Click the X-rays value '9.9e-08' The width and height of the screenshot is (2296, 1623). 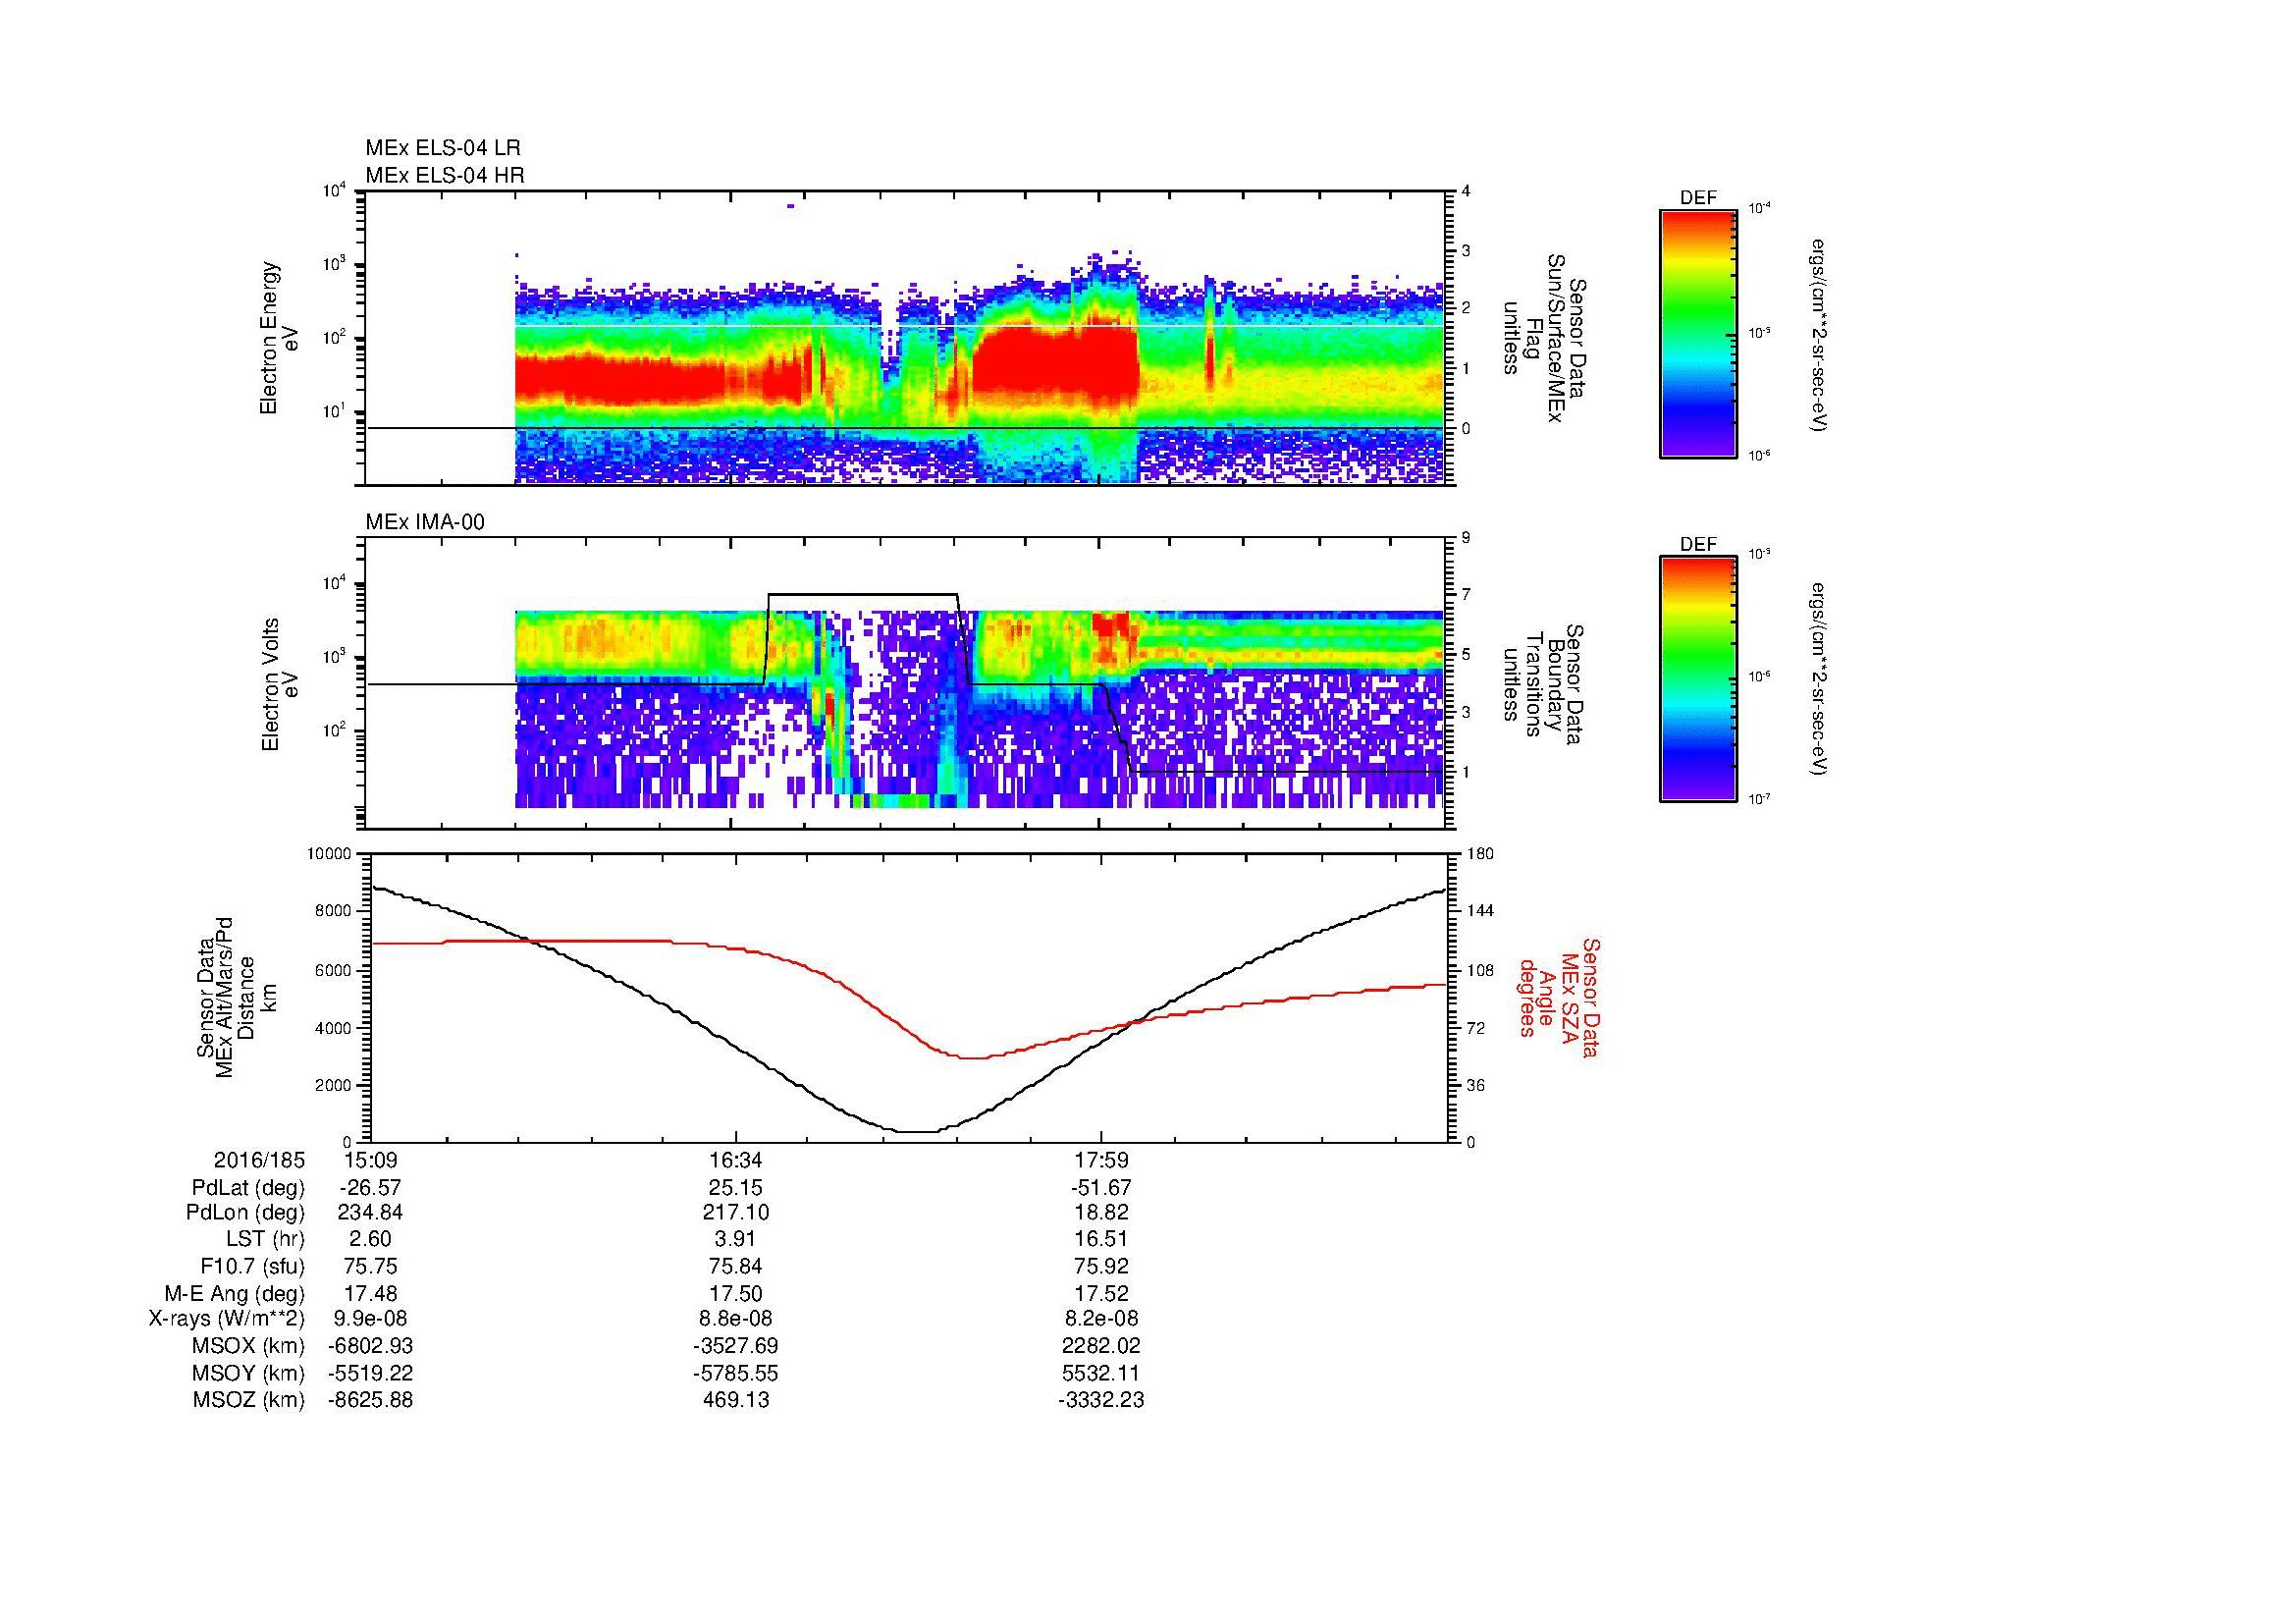[371, 1319]
